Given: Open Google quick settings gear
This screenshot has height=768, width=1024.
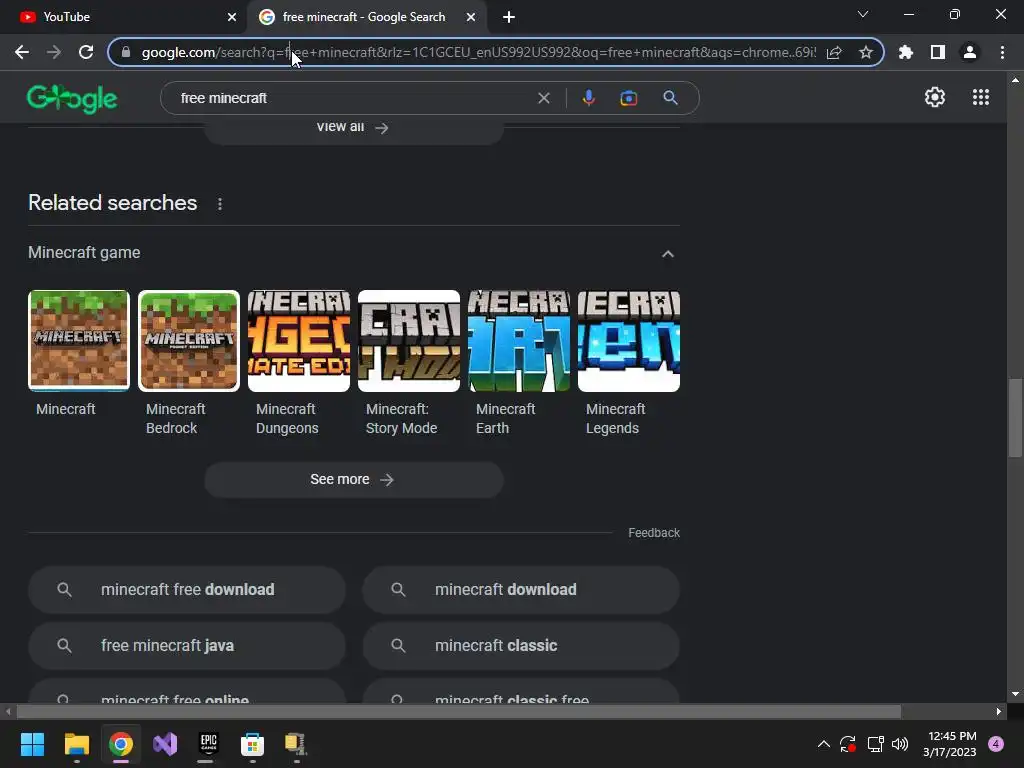Looking at the screenshot, I should (935, 97).
